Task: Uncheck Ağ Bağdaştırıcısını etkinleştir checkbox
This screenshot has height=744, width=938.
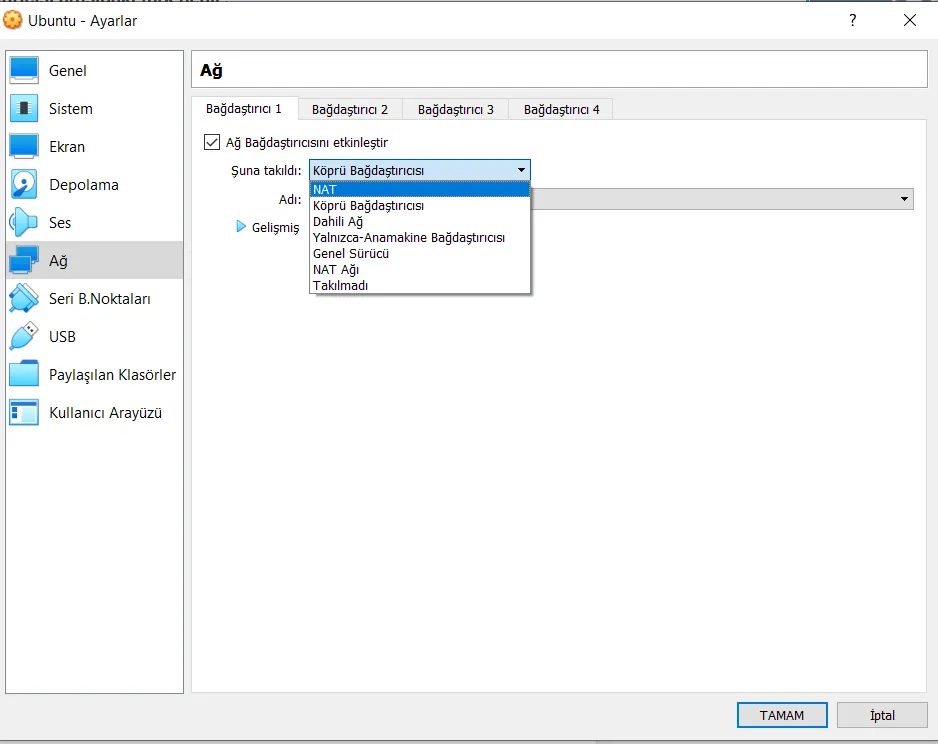Action: [x=212, y=142]
